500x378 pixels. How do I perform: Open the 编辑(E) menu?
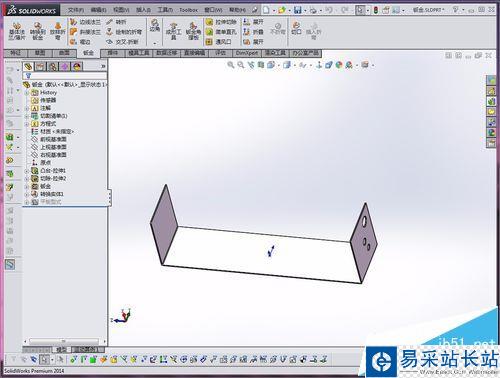click(x=99, y=10)
